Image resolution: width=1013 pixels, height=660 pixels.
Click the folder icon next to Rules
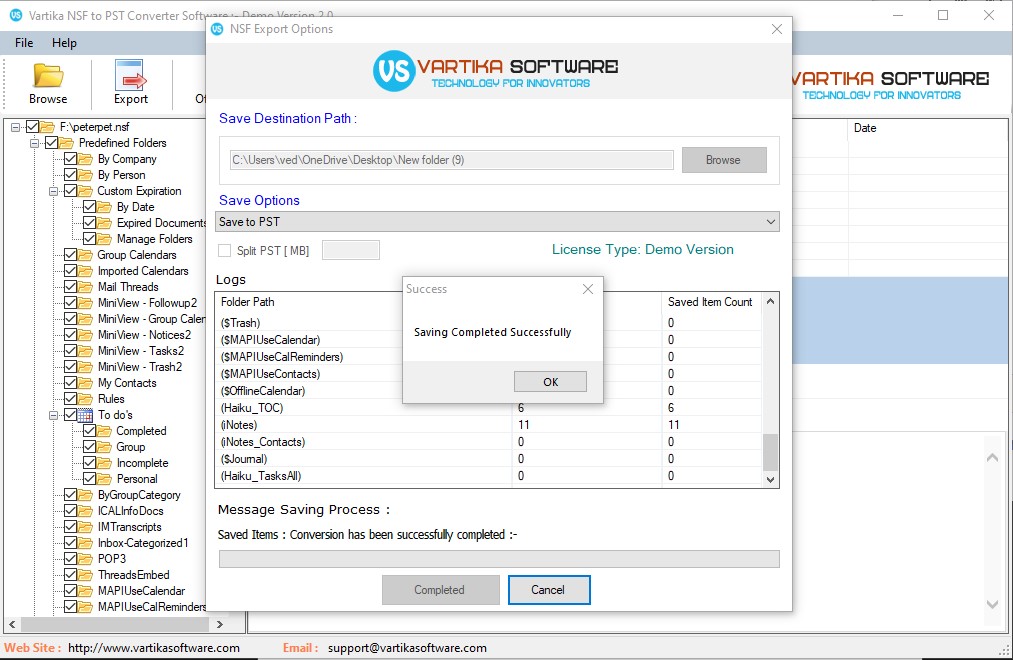(85, 399)
